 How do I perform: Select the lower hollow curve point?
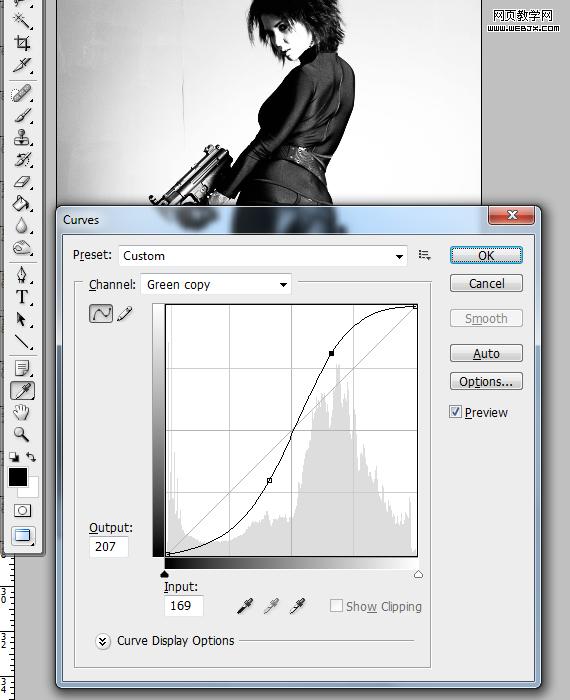pos(269,480)
